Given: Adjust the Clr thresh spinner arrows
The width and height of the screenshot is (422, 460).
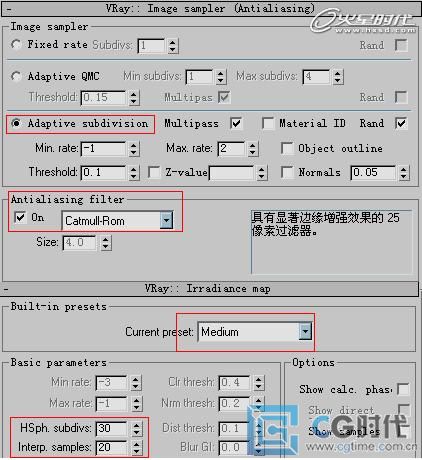Looking at the screenshot, I should (x=259, y=383).
